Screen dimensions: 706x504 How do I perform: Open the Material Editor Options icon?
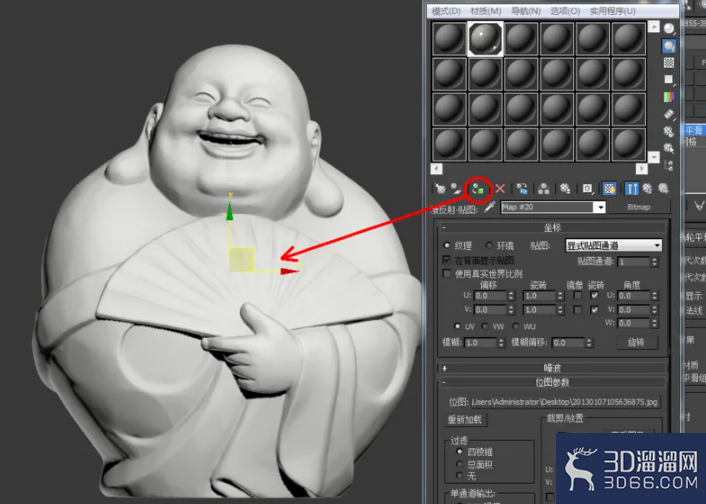coord(669,132)
